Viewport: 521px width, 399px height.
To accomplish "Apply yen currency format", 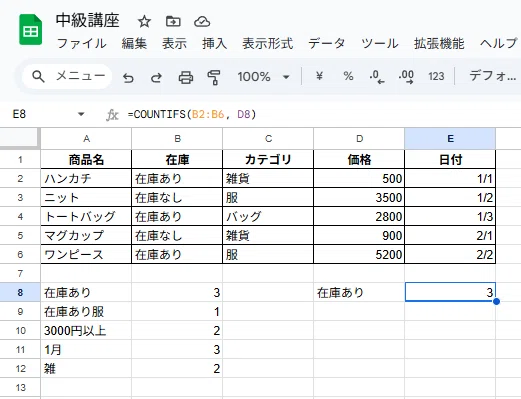I will click(x=319, y=76).
